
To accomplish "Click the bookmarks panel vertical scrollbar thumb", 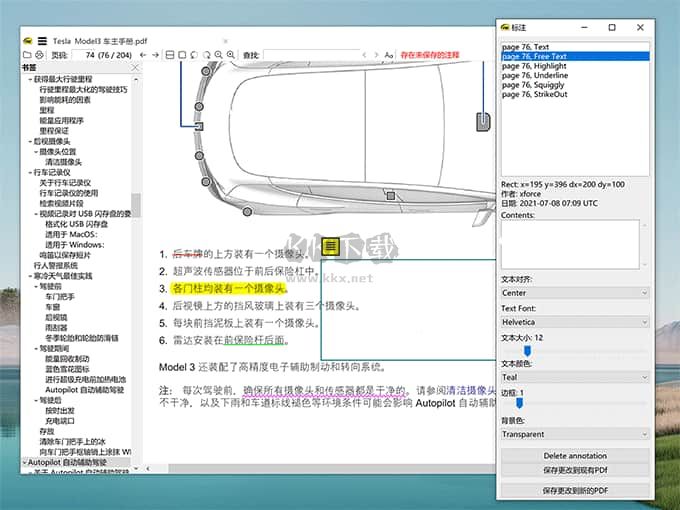I will pyautogui.click(x=136, y=204).
